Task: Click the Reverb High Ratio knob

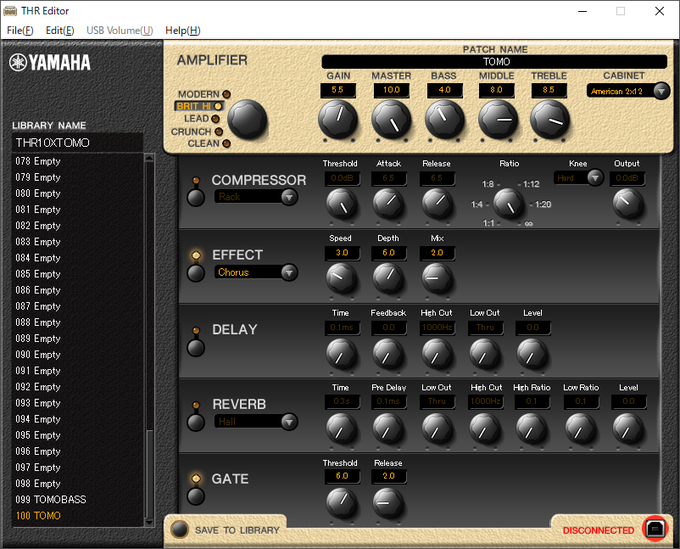Action: pos(531,428)
